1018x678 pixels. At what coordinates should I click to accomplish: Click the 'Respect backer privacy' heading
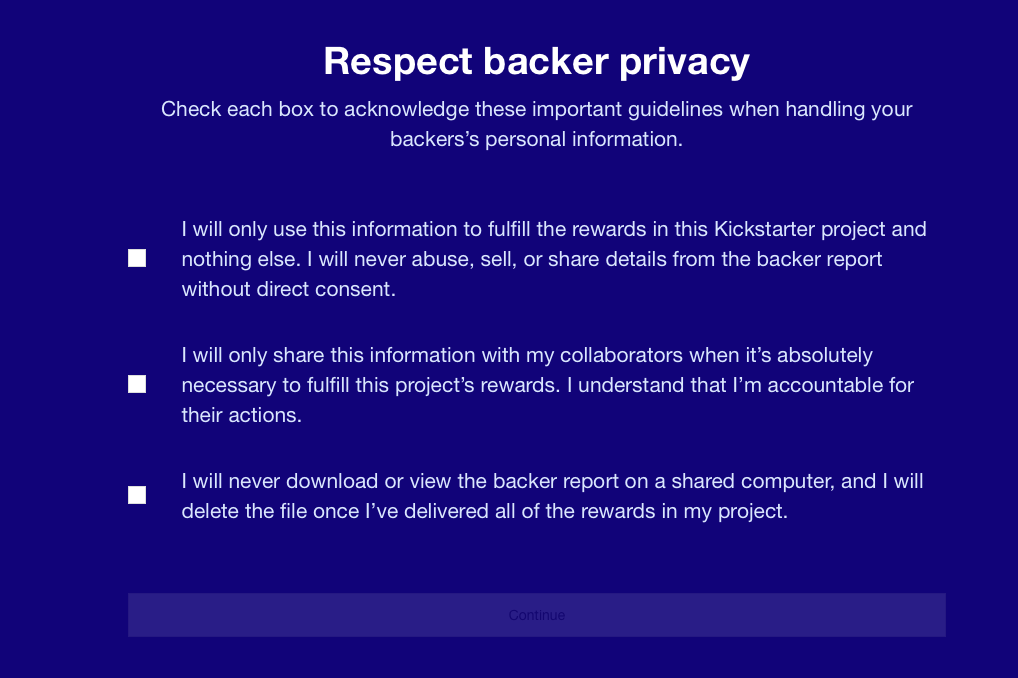coord(536,62)
